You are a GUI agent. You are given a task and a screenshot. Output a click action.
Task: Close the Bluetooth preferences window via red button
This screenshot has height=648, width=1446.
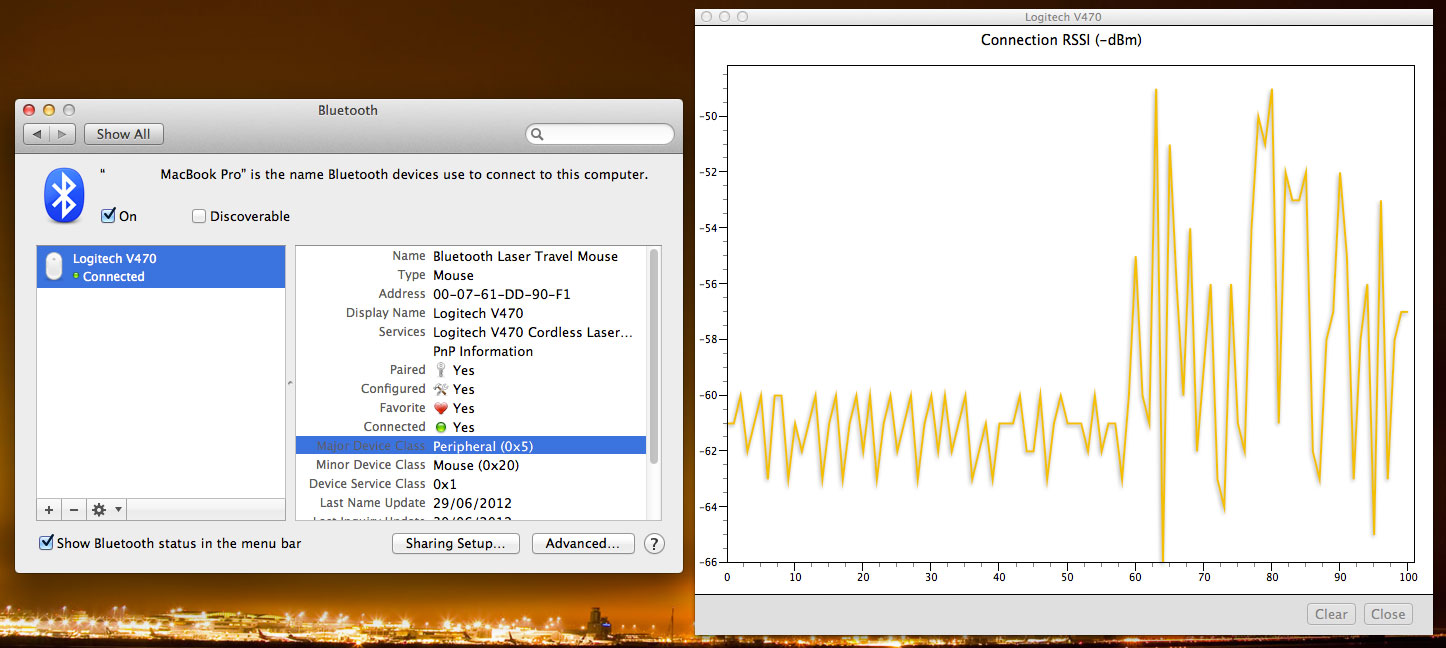coord(29,110)
